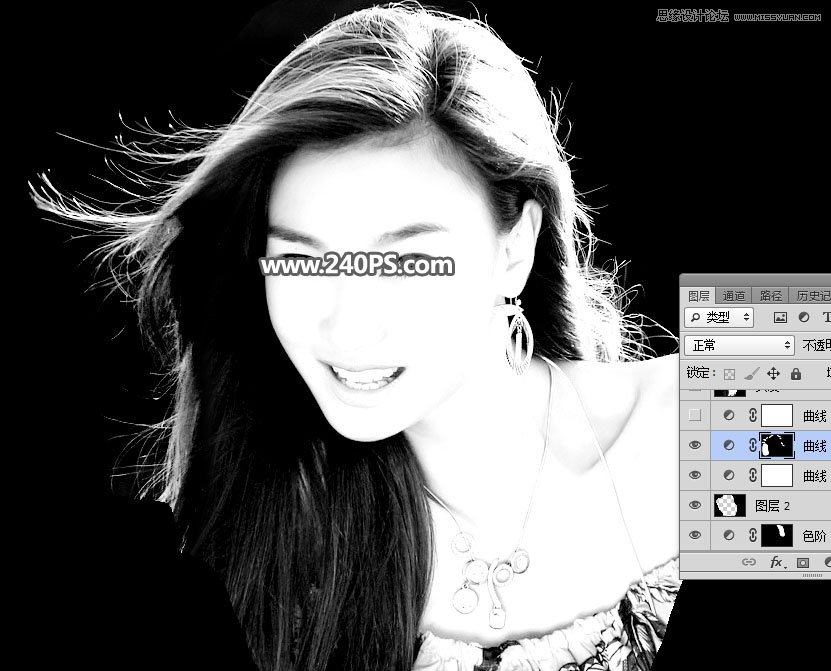Select mask thumbnail of selected 曲线 layer
The width and height of the screenshot is (831, 671).
click(x=777, y=446)
